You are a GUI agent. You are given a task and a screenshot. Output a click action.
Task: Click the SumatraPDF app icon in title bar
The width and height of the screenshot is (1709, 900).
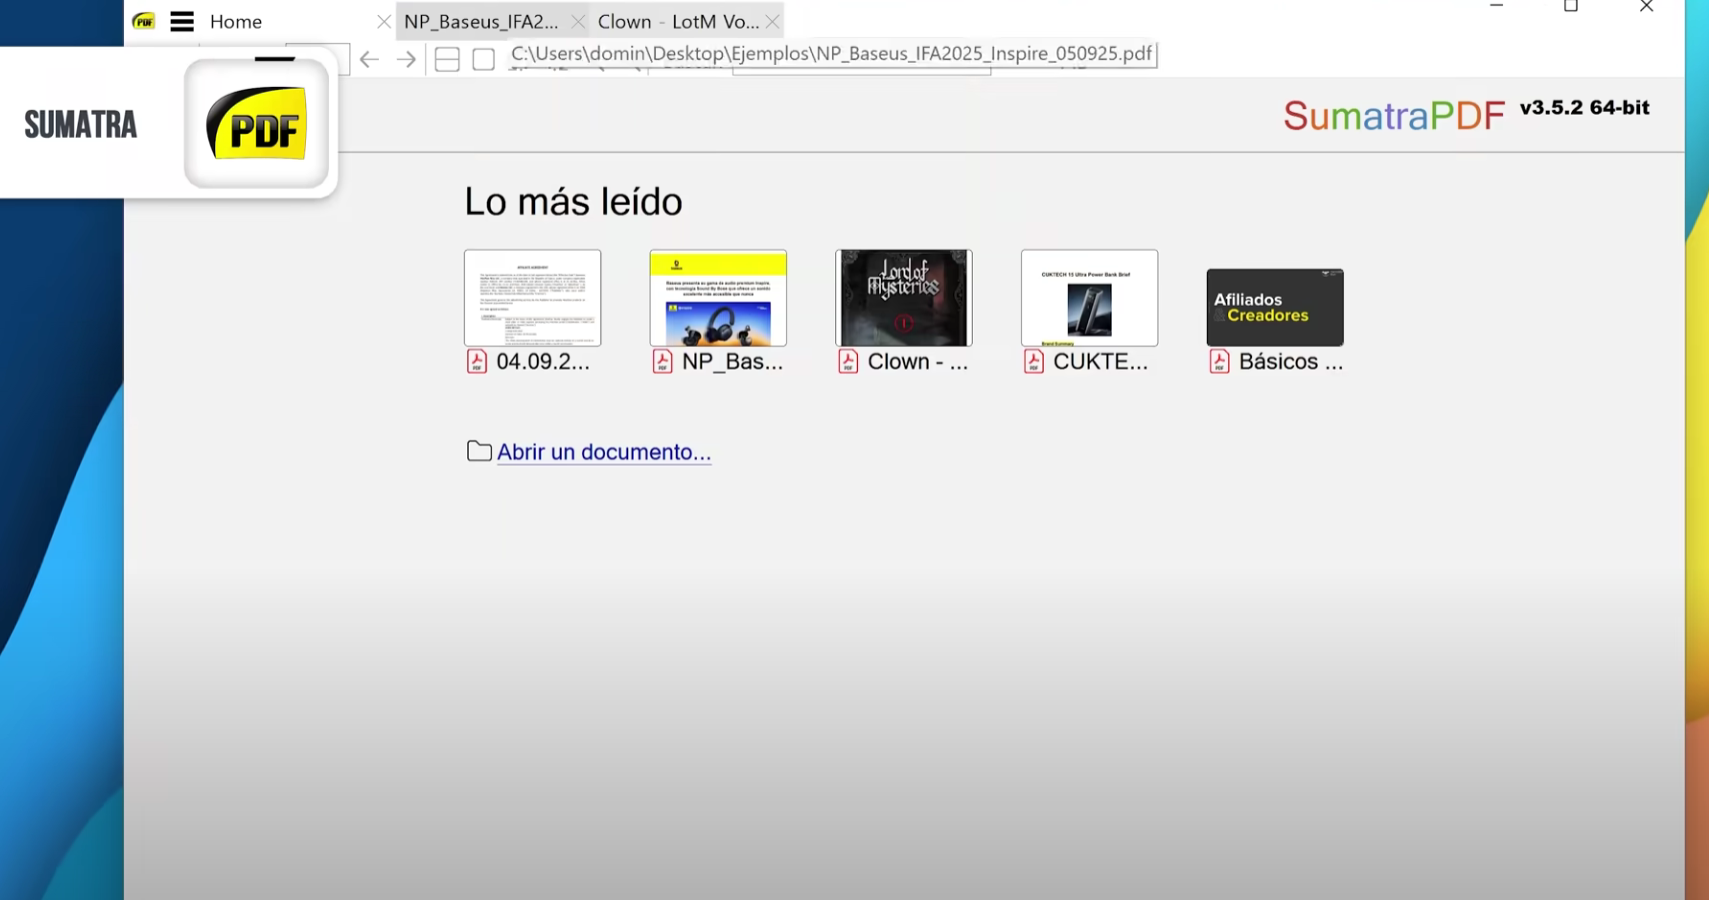(144, 21)
